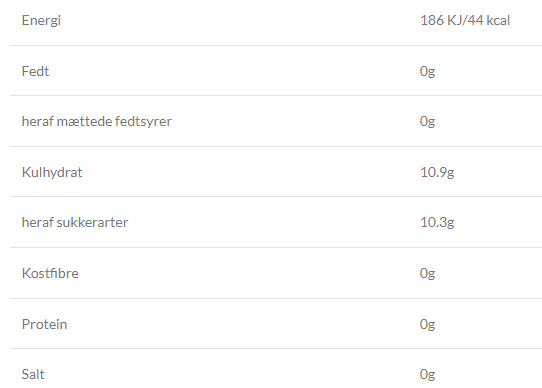The height and width of the screenshot is (388, 542).
Task: Click the Kostfibre label
Action: click(x=50, y=273)
